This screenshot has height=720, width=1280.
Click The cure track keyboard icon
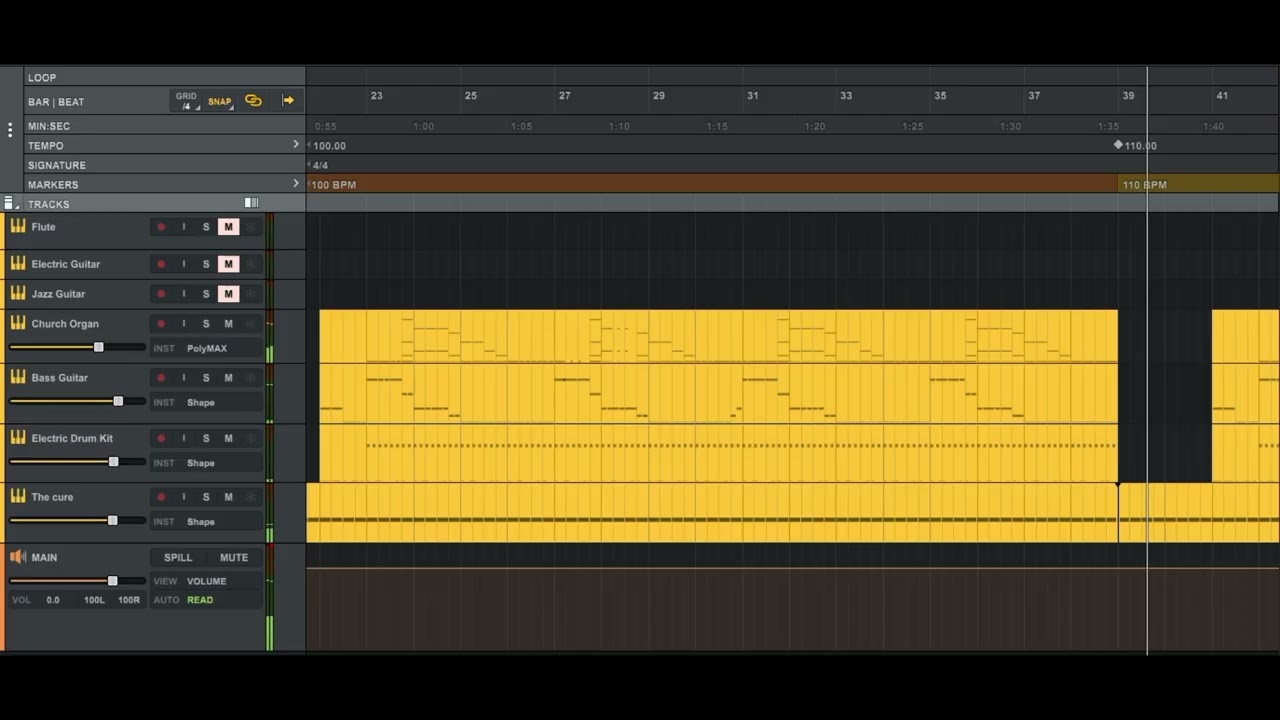pos(18,496)
